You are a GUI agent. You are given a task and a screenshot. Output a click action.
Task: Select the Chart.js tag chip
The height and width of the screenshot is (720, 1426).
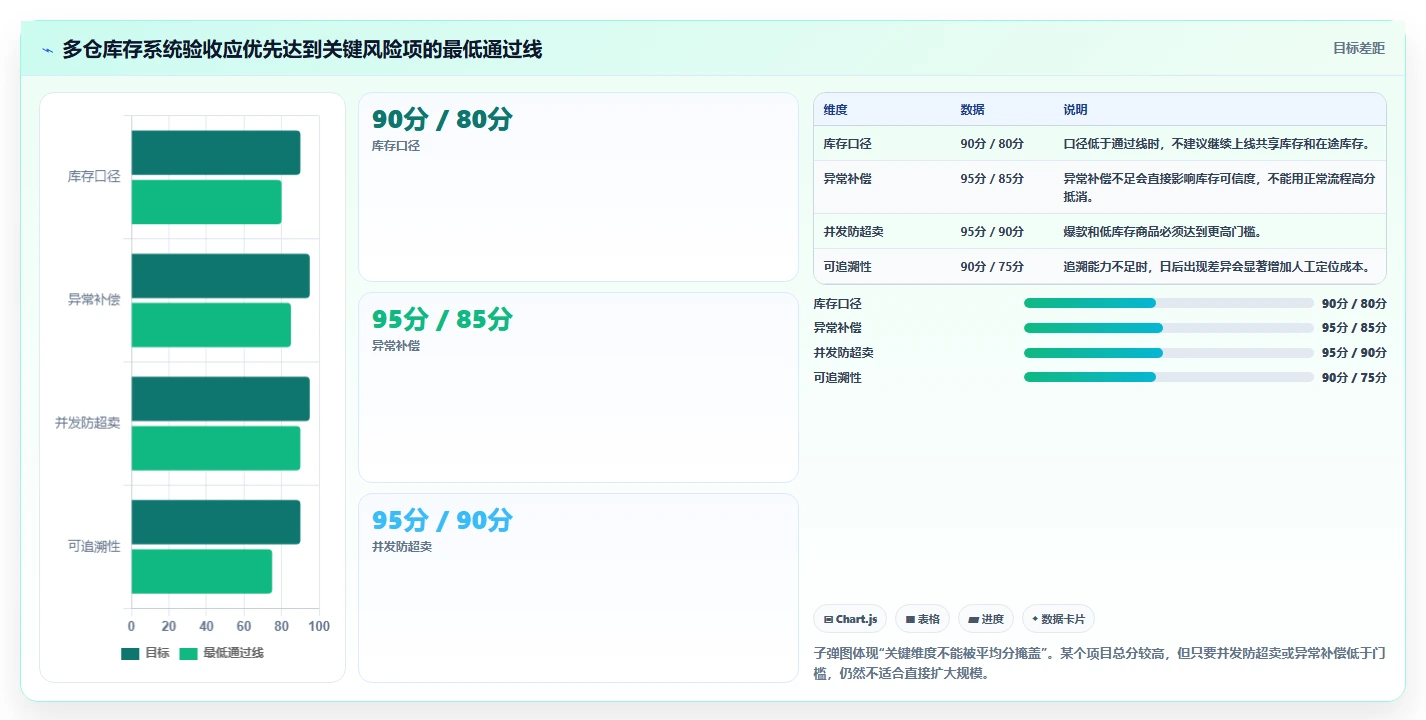click(850, 619)
